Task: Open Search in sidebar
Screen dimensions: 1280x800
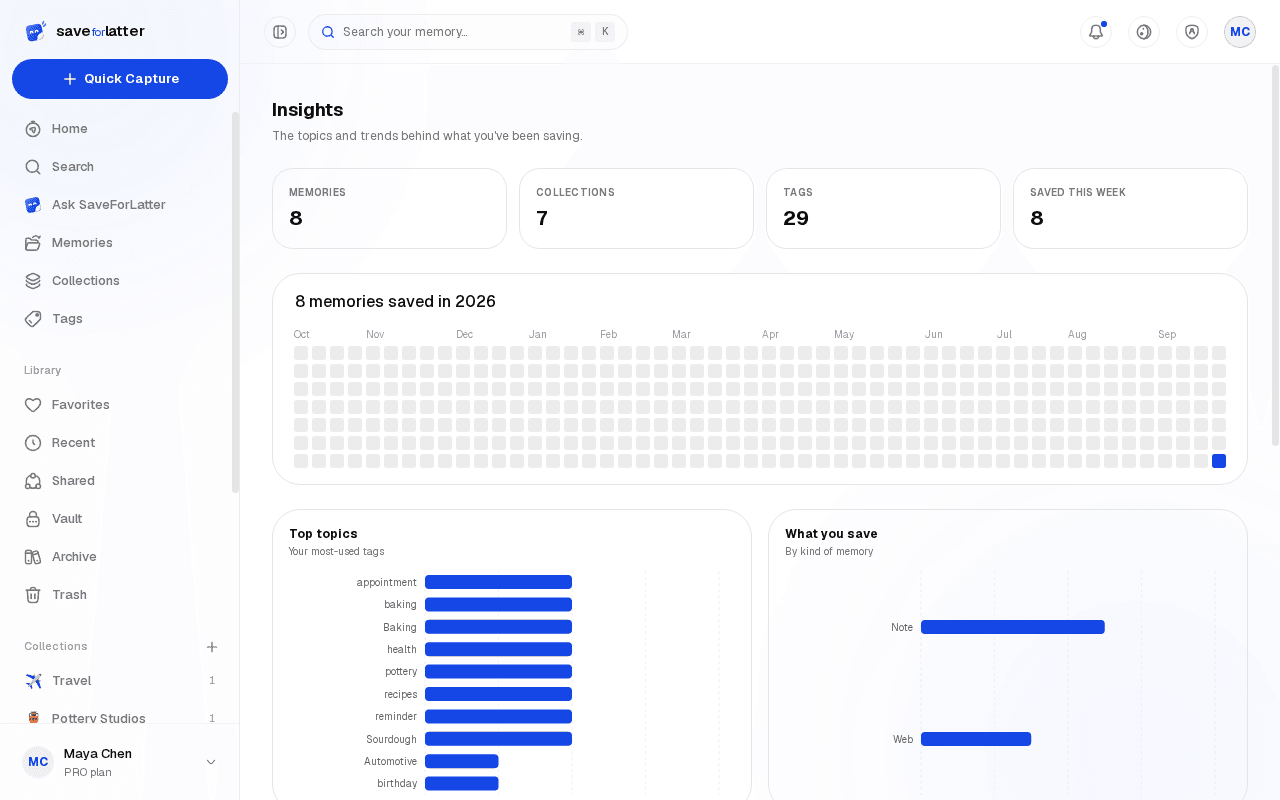Action: (120, 167)
